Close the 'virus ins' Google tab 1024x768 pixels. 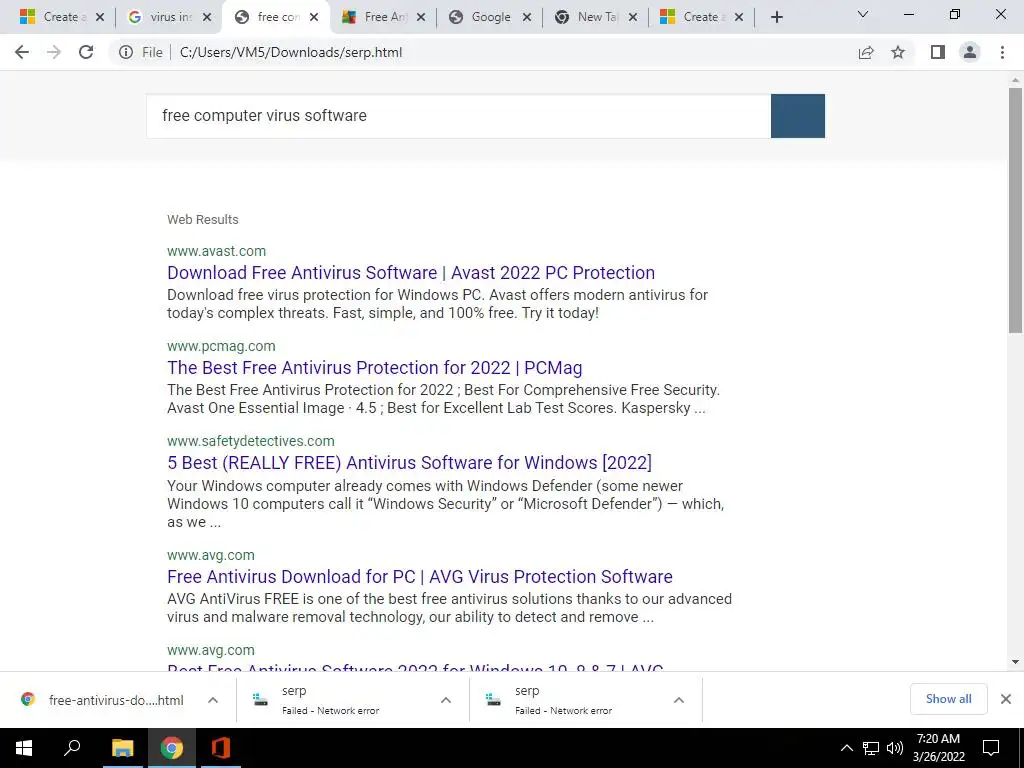click(207, 17)
